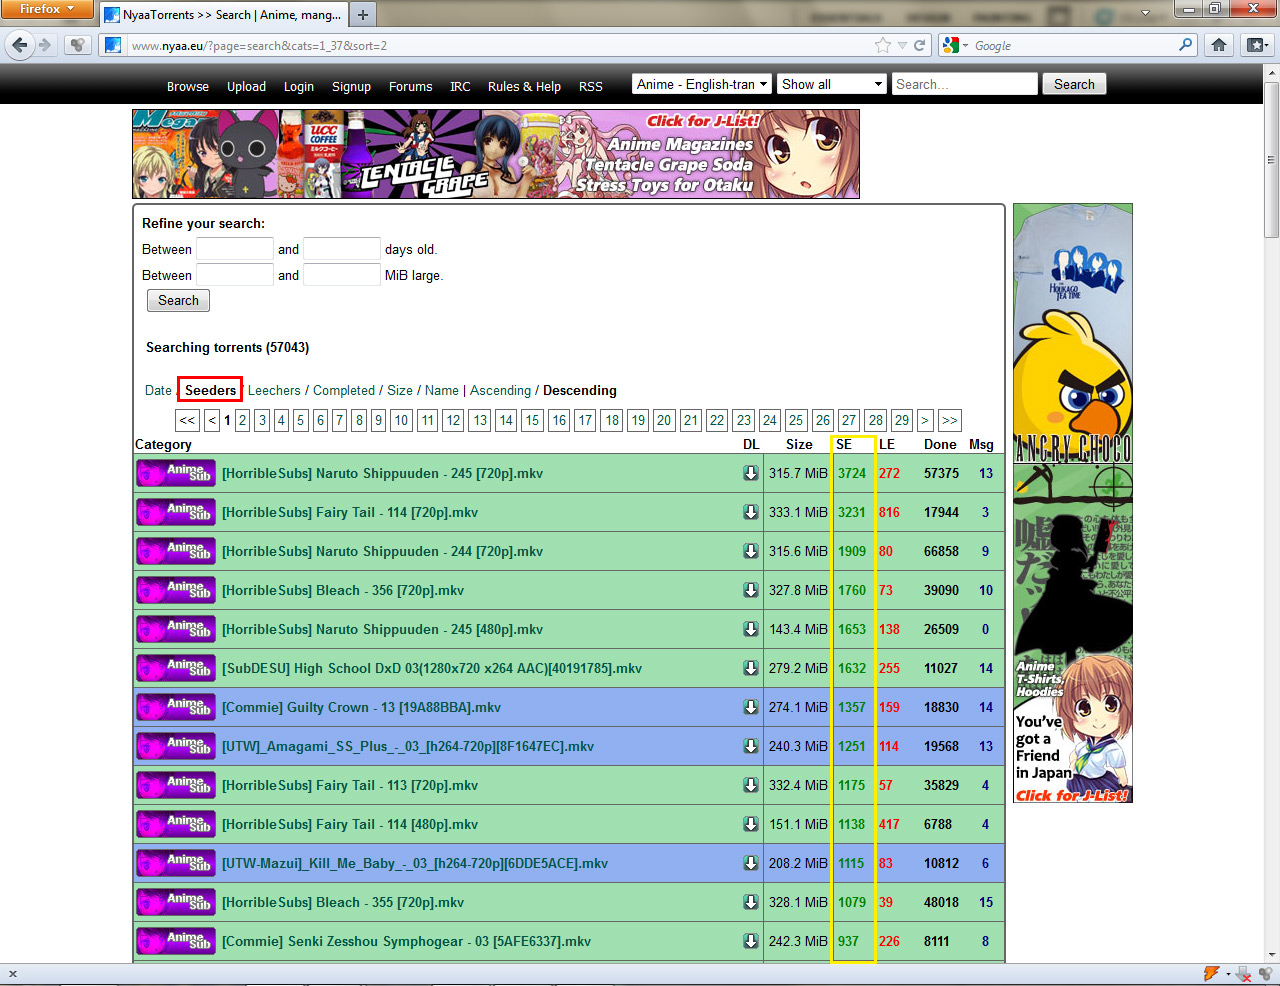Viewport: 1280px width, 986px height.
Task: Click Anime Sub category icon for Bleach 356 row
Action: tap(175, 590)
